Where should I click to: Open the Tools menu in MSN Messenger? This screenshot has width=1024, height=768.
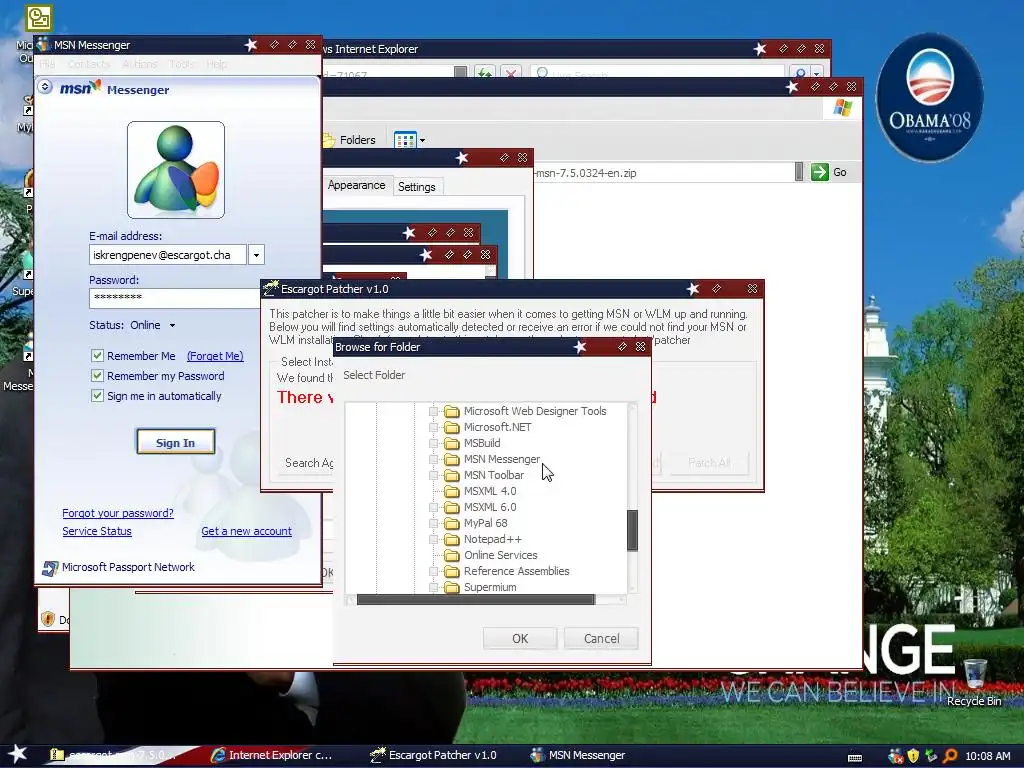[x=181, y=64]
